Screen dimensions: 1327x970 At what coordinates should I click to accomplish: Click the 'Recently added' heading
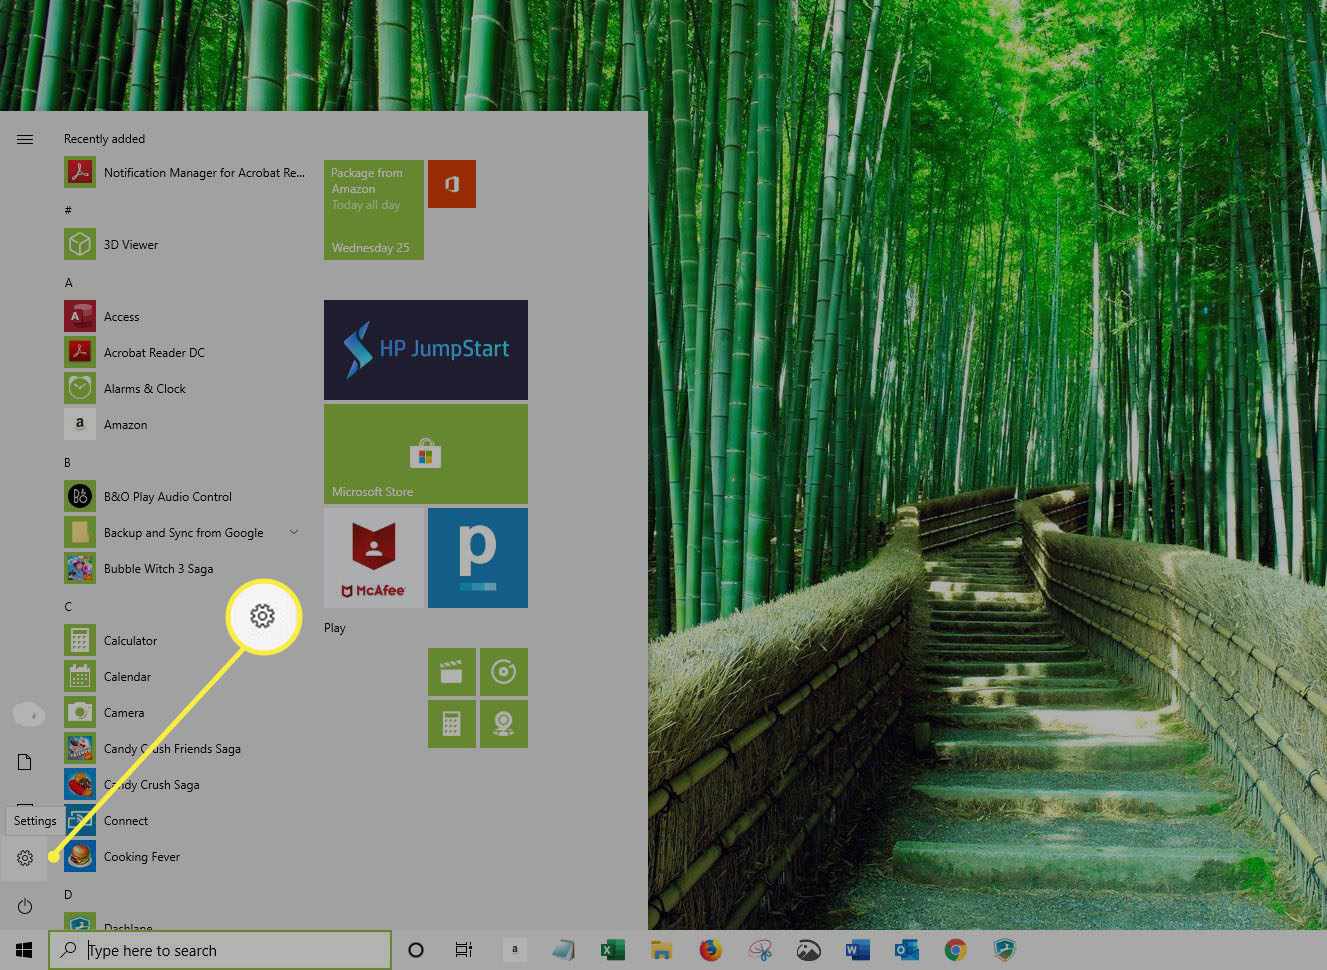click(104, 139)
